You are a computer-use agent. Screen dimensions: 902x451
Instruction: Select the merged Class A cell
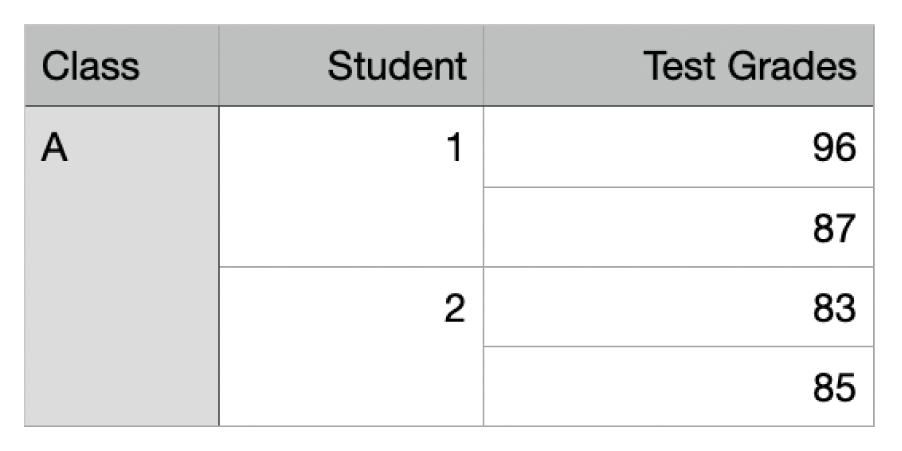pos(121,265)
